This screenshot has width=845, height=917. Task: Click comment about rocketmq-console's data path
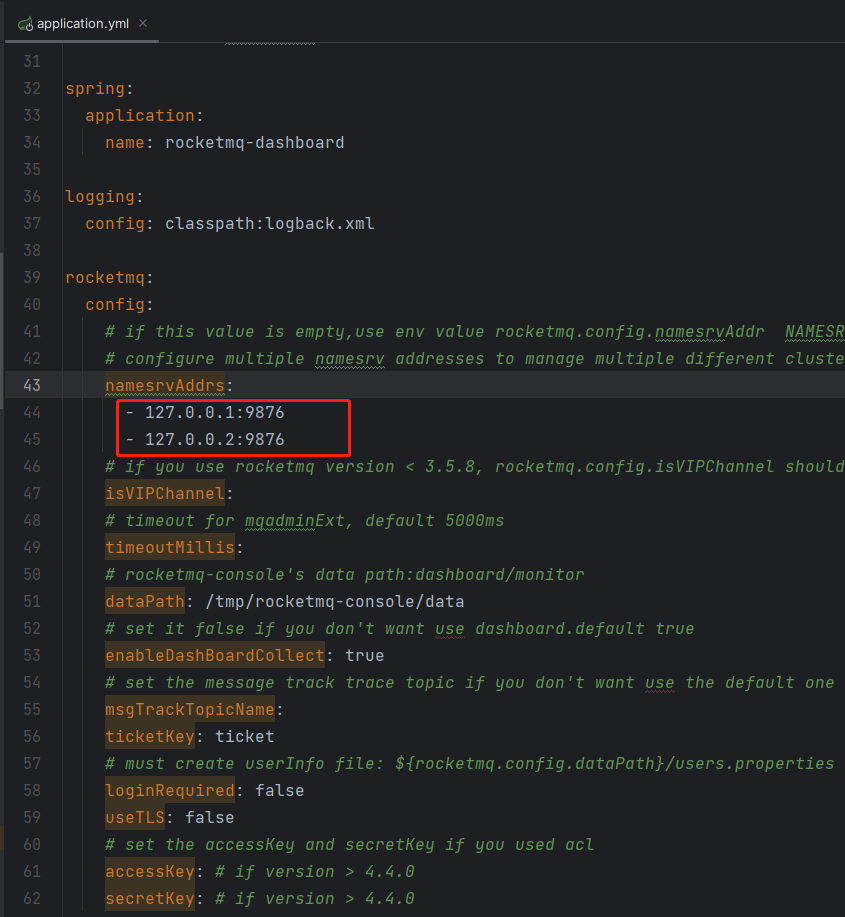(x=344, y=575)
